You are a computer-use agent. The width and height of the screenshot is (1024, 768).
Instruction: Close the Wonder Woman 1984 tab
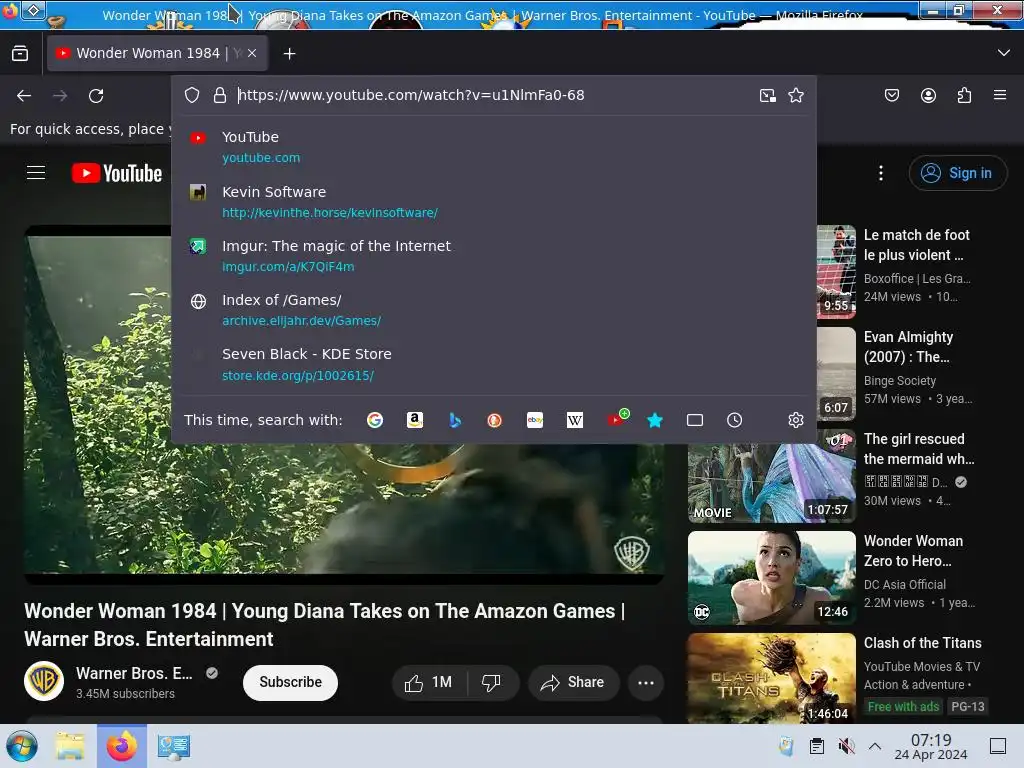252,54
